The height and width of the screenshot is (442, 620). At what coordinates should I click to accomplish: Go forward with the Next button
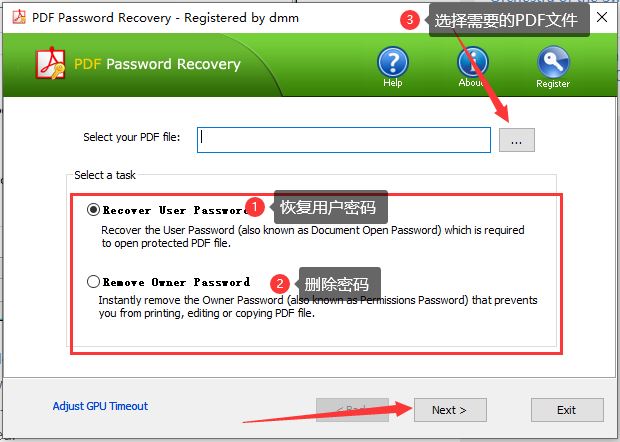pos(450,410)
